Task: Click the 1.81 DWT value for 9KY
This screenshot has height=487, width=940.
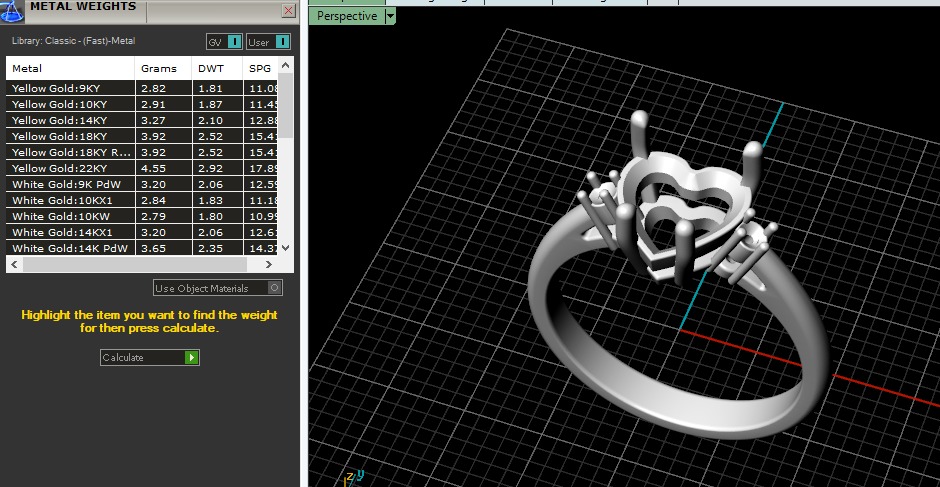Action: click(x=210, y=88)
